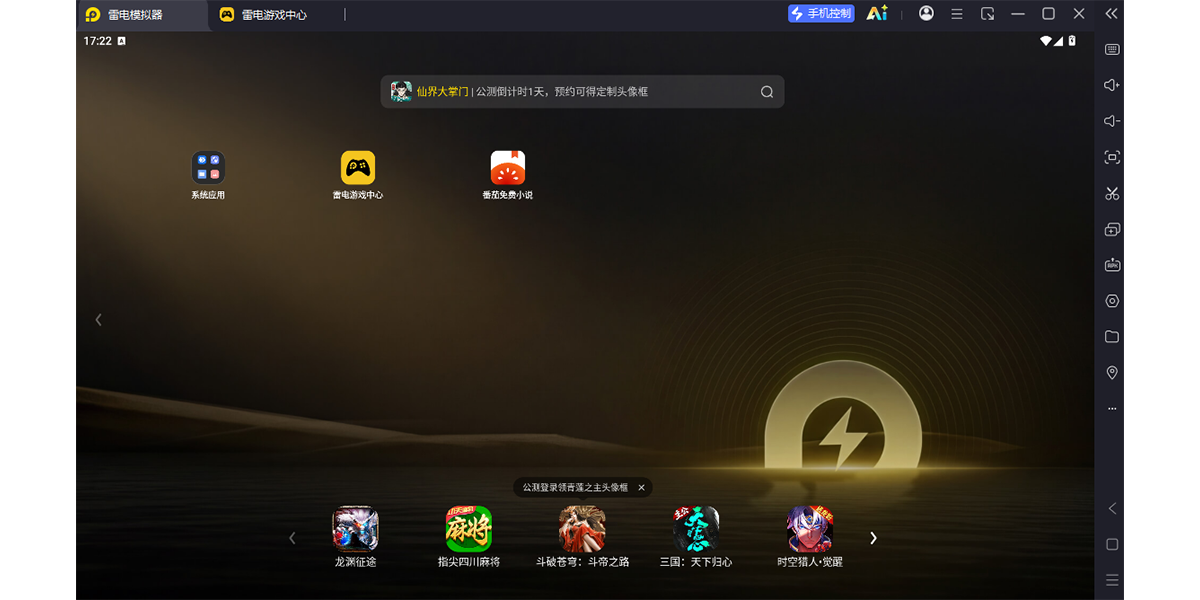Install an APK via the sidebar icon
Screen dimensions: 1200x600
coord(1112,265)
